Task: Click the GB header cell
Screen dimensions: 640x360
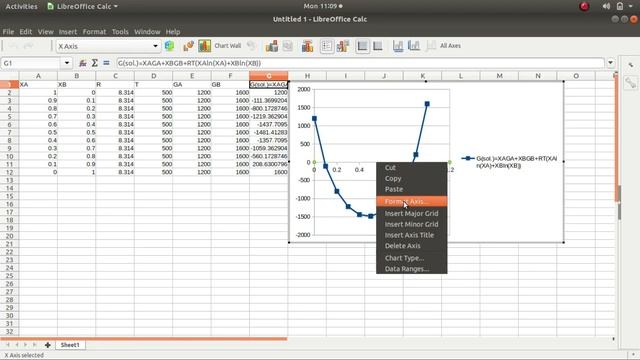Action: pos(230,84)
